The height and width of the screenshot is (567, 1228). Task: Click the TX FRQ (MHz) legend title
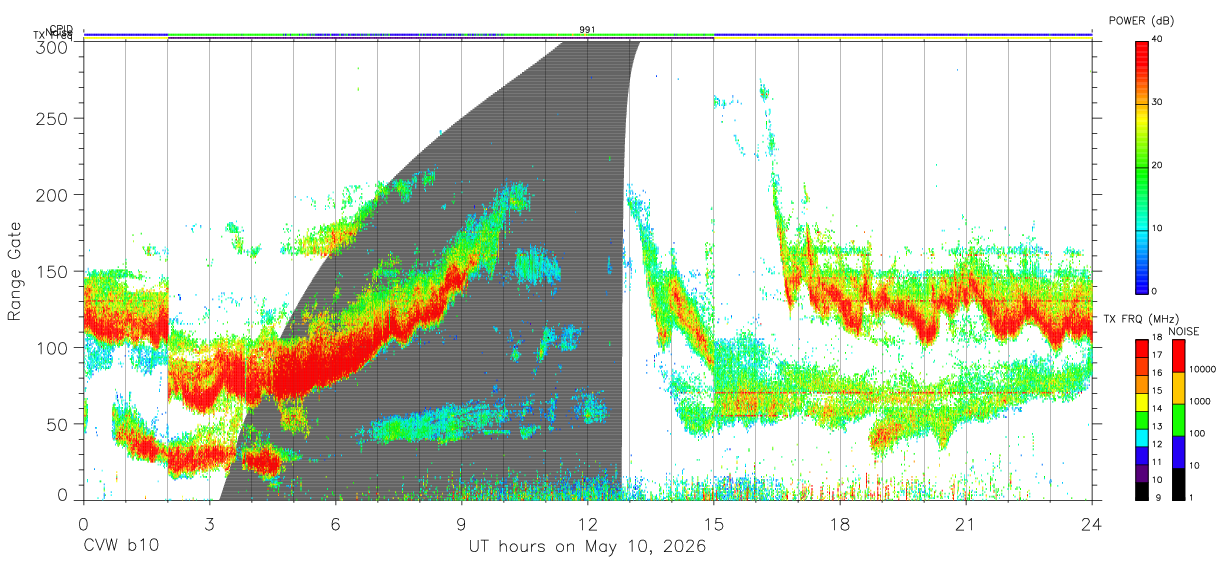click(1139, 319)
